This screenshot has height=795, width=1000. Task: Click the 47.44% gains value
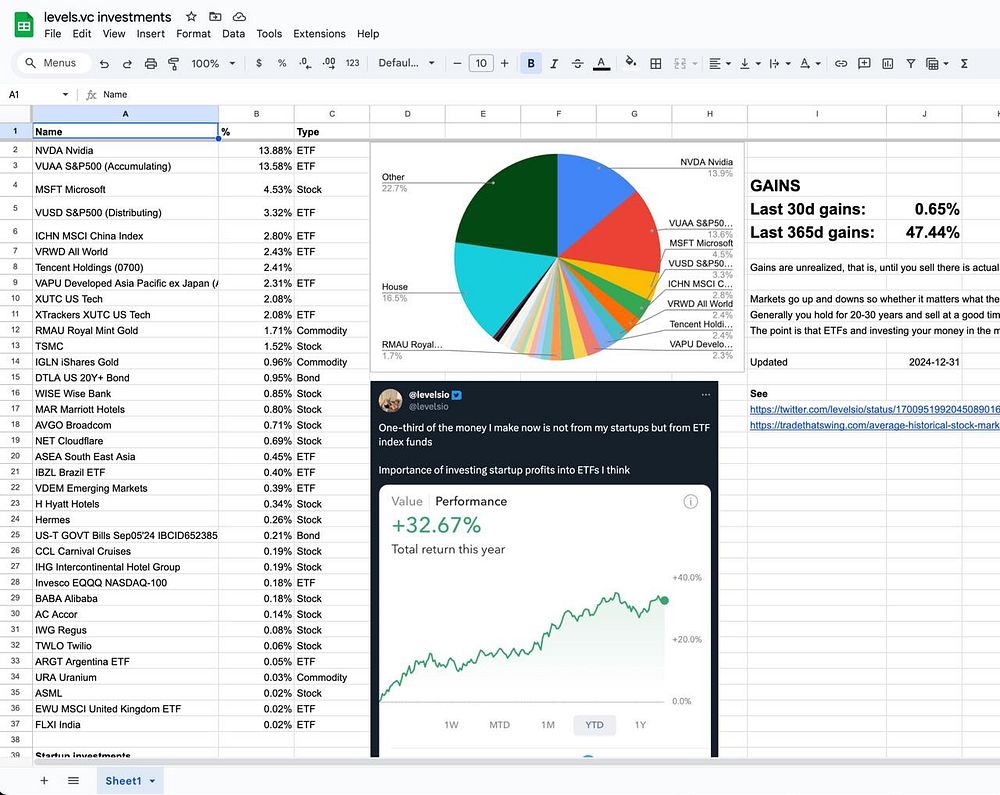(932, 232)
